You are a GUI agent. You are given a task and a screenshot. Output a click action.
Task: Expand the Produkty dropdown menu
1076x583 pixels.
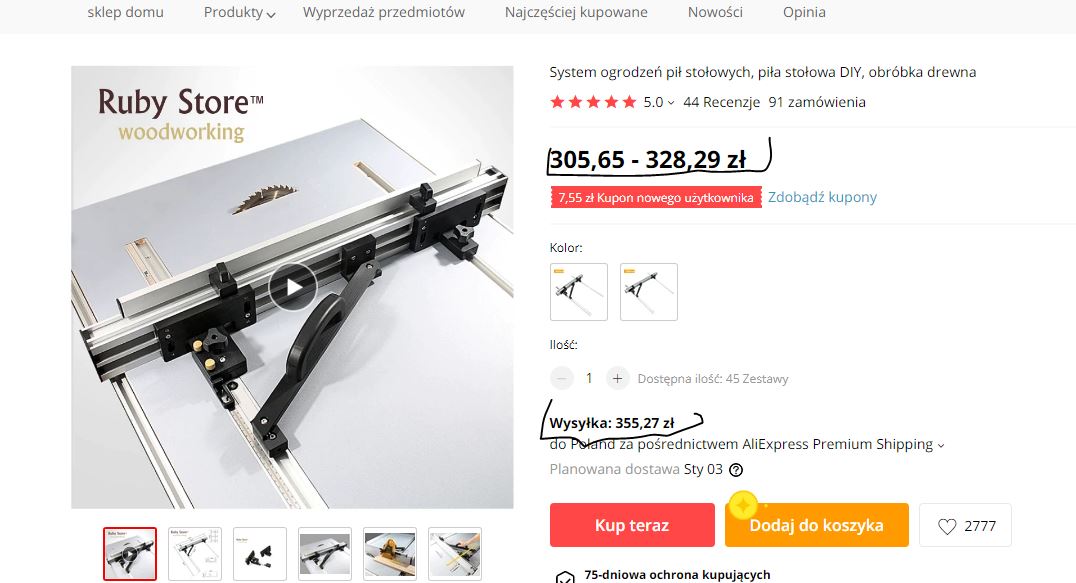click(x=239, y=12)
